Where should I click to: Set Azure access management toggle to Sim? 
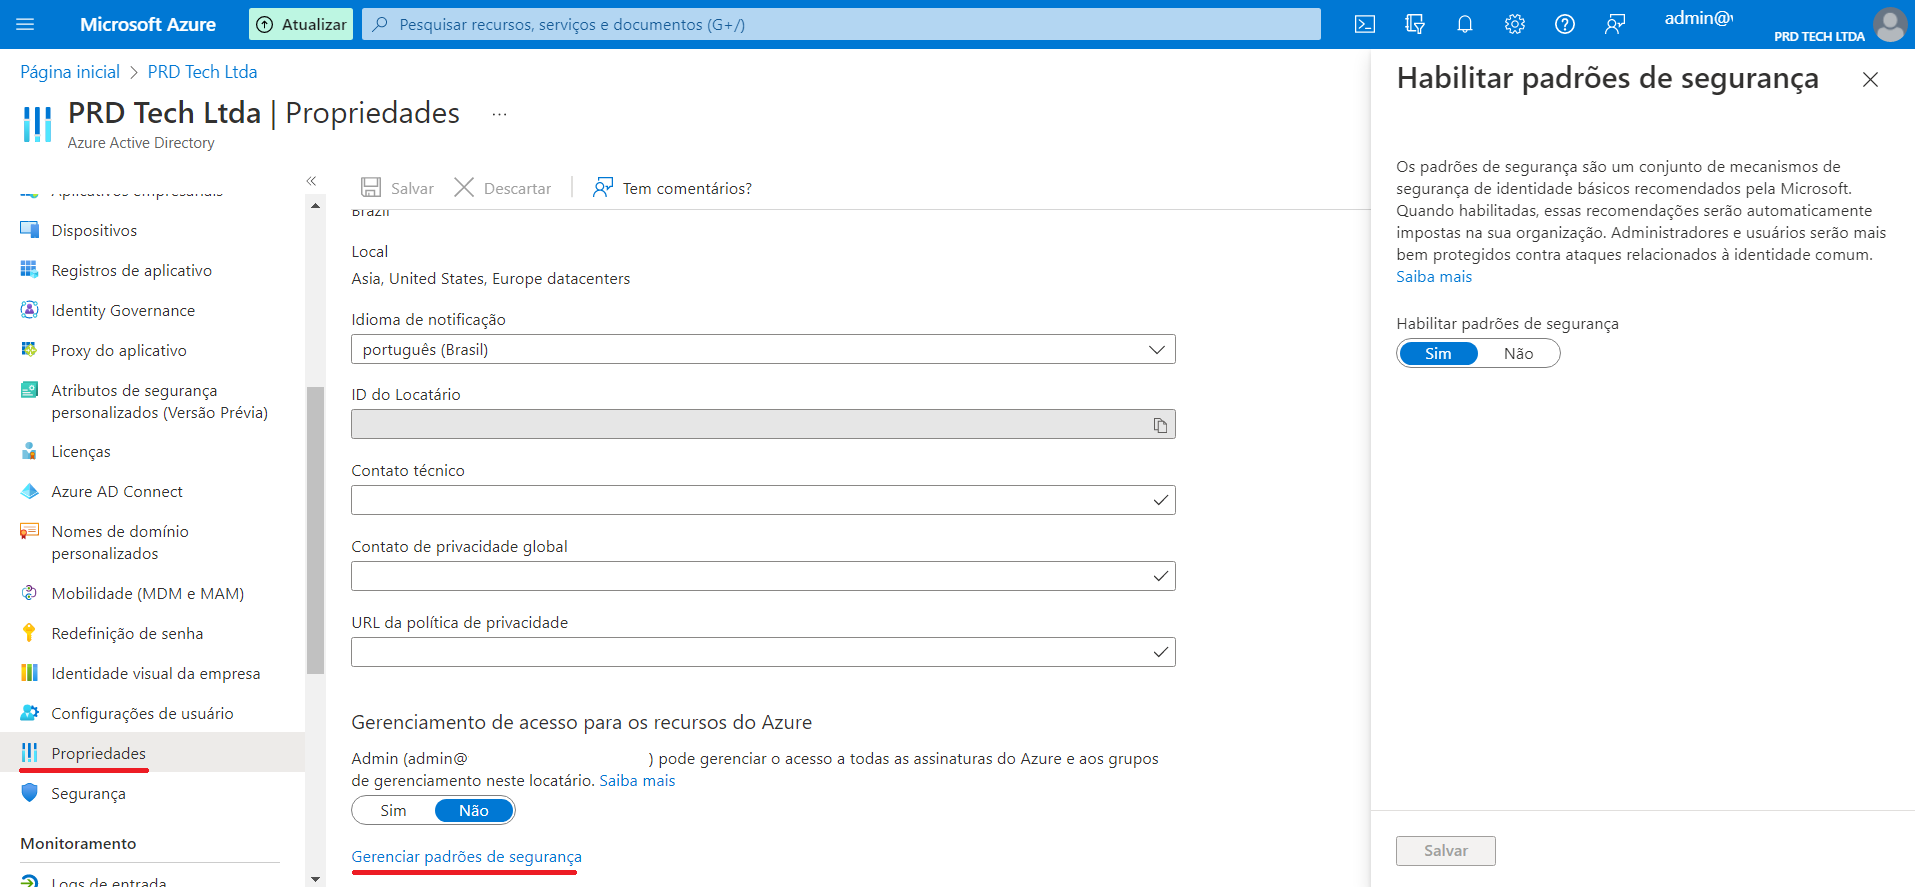pyautogui.click(x=394, y=810)
